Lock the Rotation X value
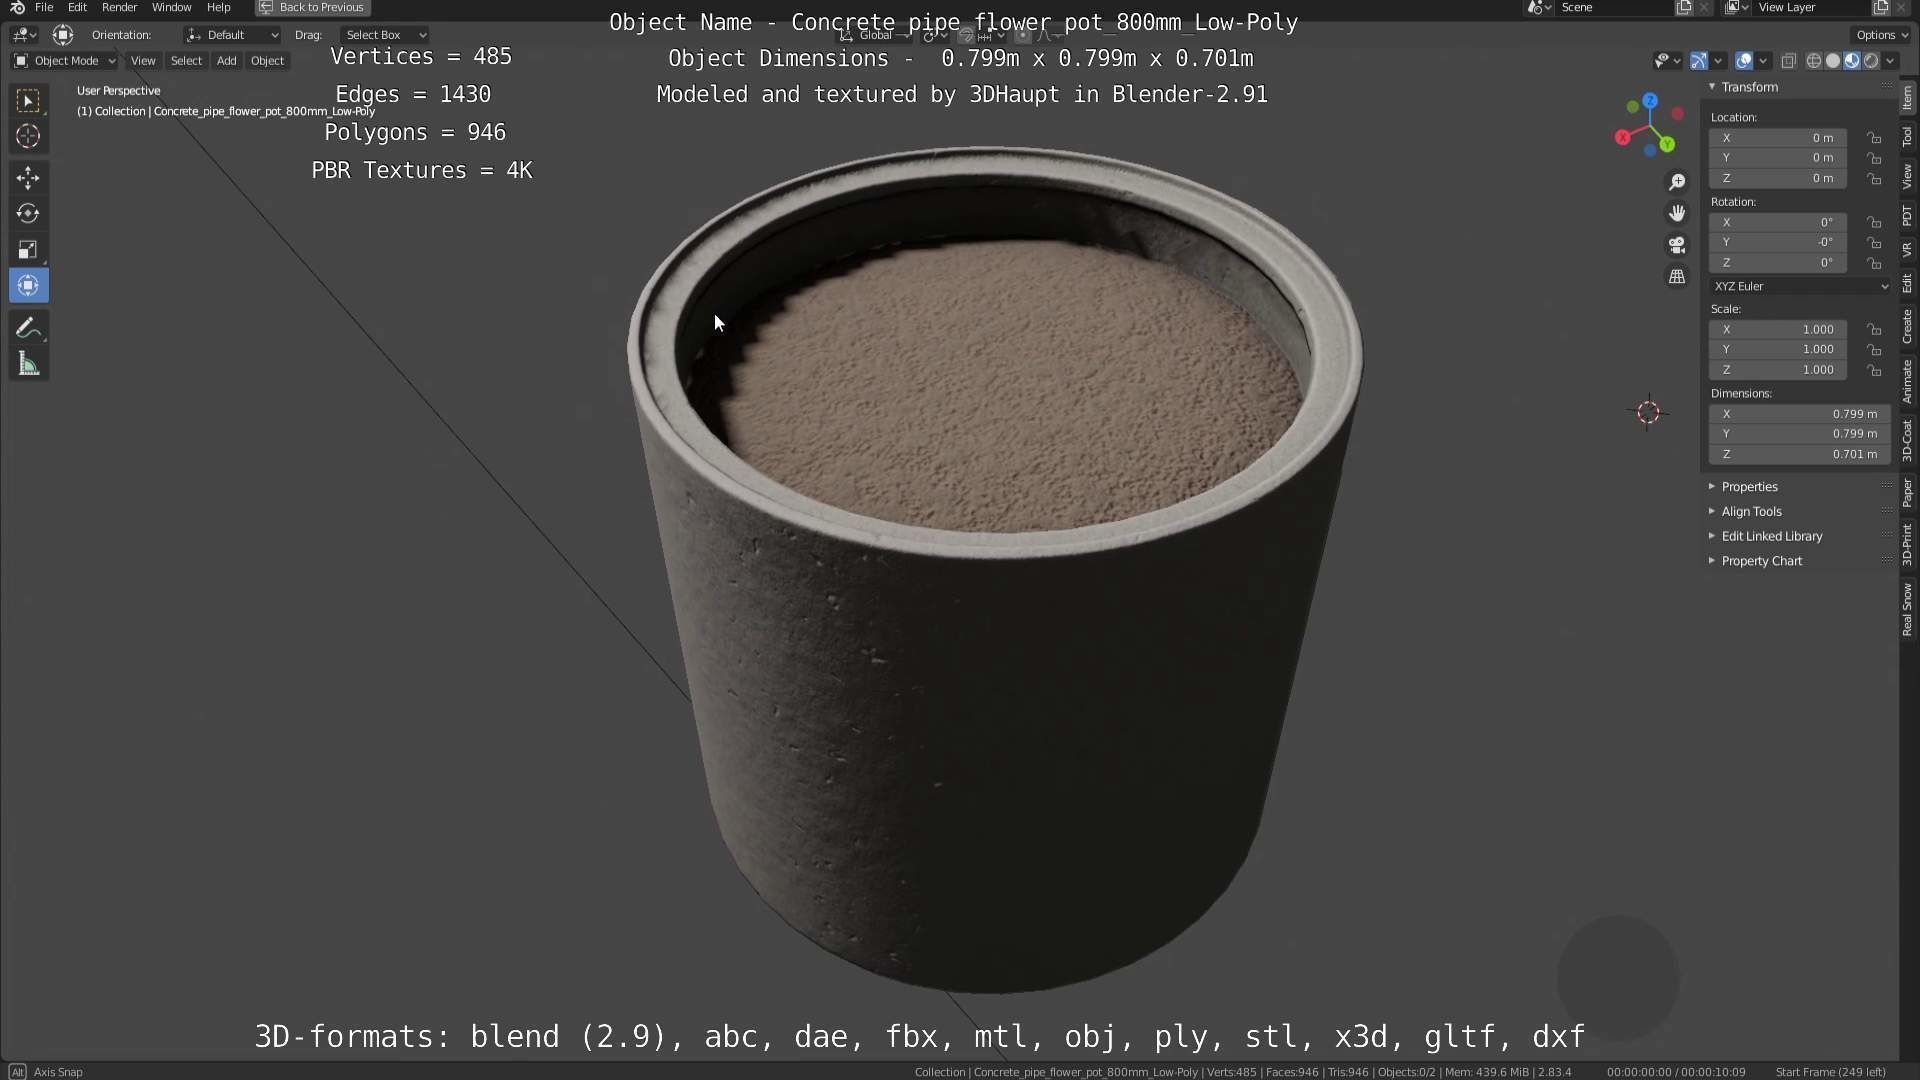 [1874, 222]
